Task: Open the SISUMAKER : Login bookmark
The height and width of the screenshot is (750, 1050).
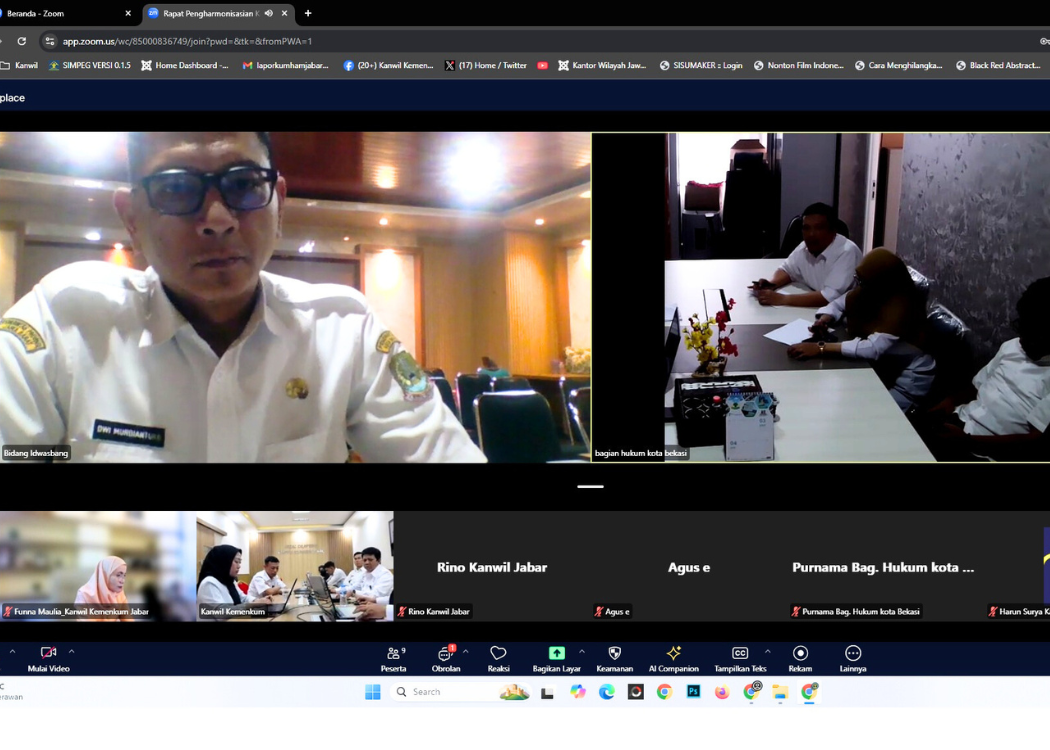Action: pyautogui.click(x=700, y=66)
